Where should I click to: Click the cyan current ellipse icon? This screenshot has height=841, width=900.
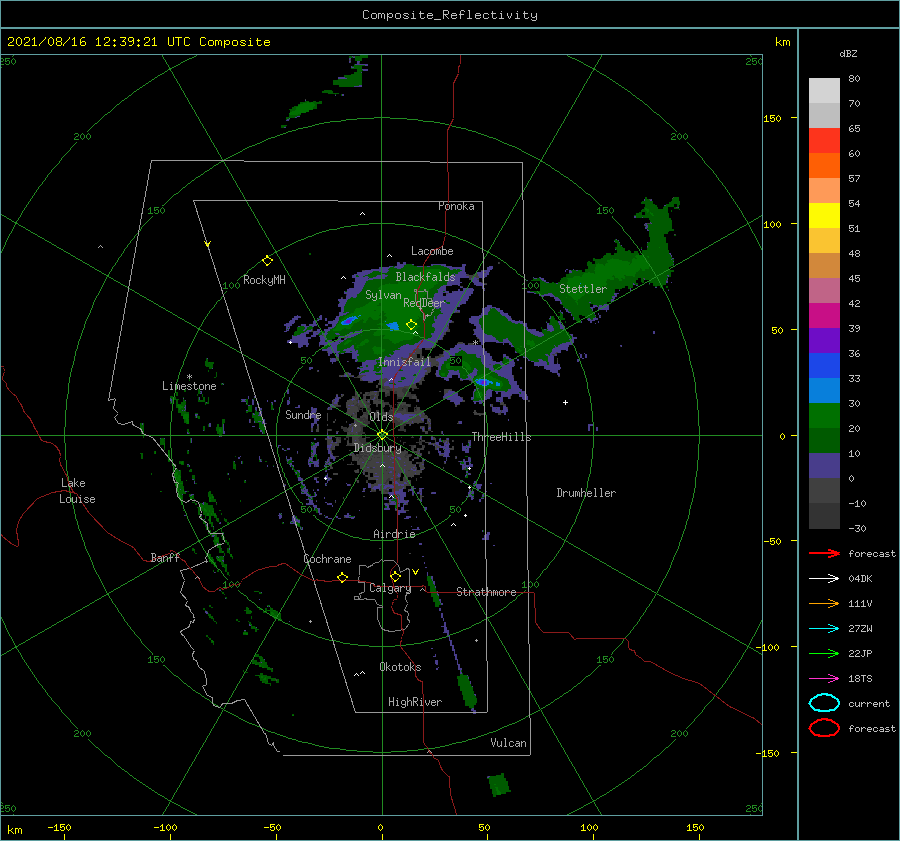pyautogui.click(x=824, y=703)
